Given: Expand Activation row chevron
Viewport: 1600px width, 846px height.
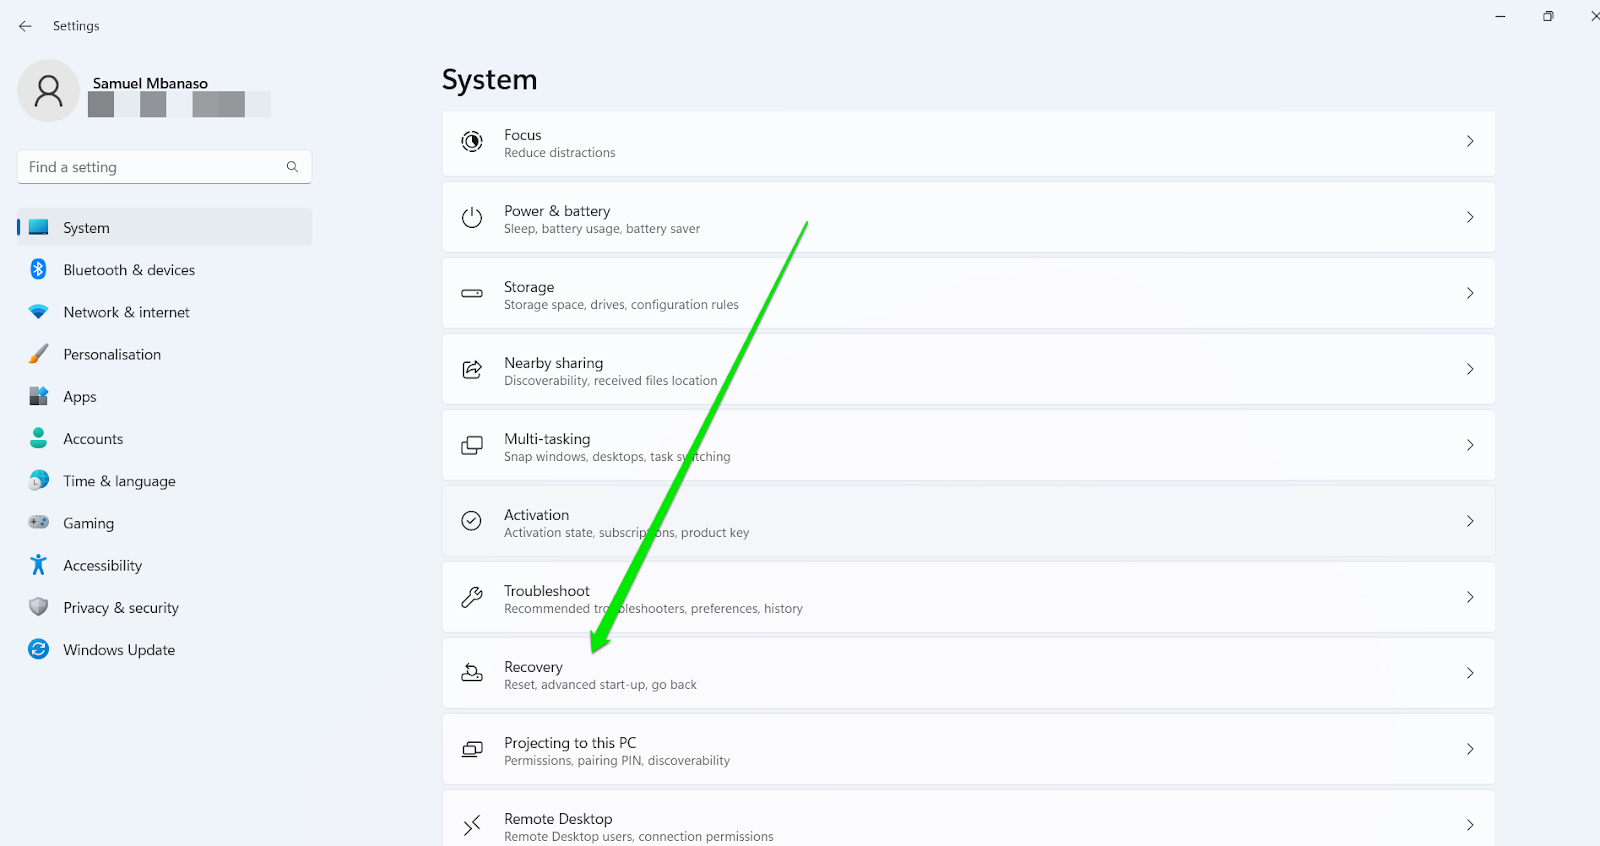Looking at the screenshot, I should coord(1470,521).
